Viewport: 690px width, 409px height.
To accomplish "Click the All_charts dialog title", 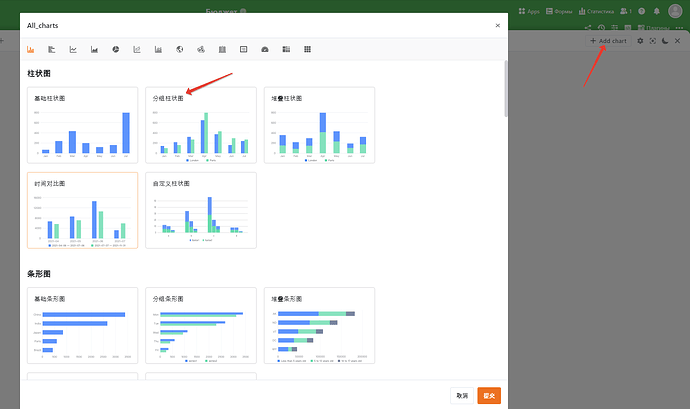I will 42,26.
